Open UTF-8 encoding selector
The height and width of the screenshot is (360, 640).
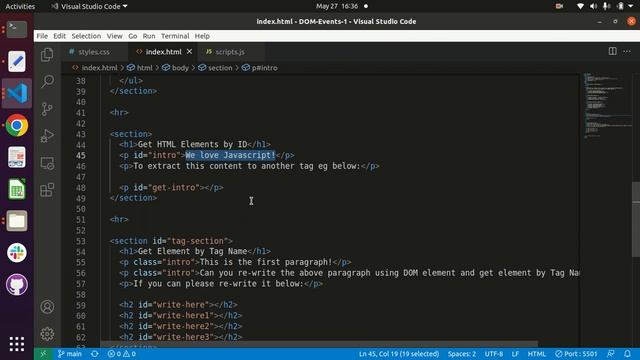pos(494,354)
